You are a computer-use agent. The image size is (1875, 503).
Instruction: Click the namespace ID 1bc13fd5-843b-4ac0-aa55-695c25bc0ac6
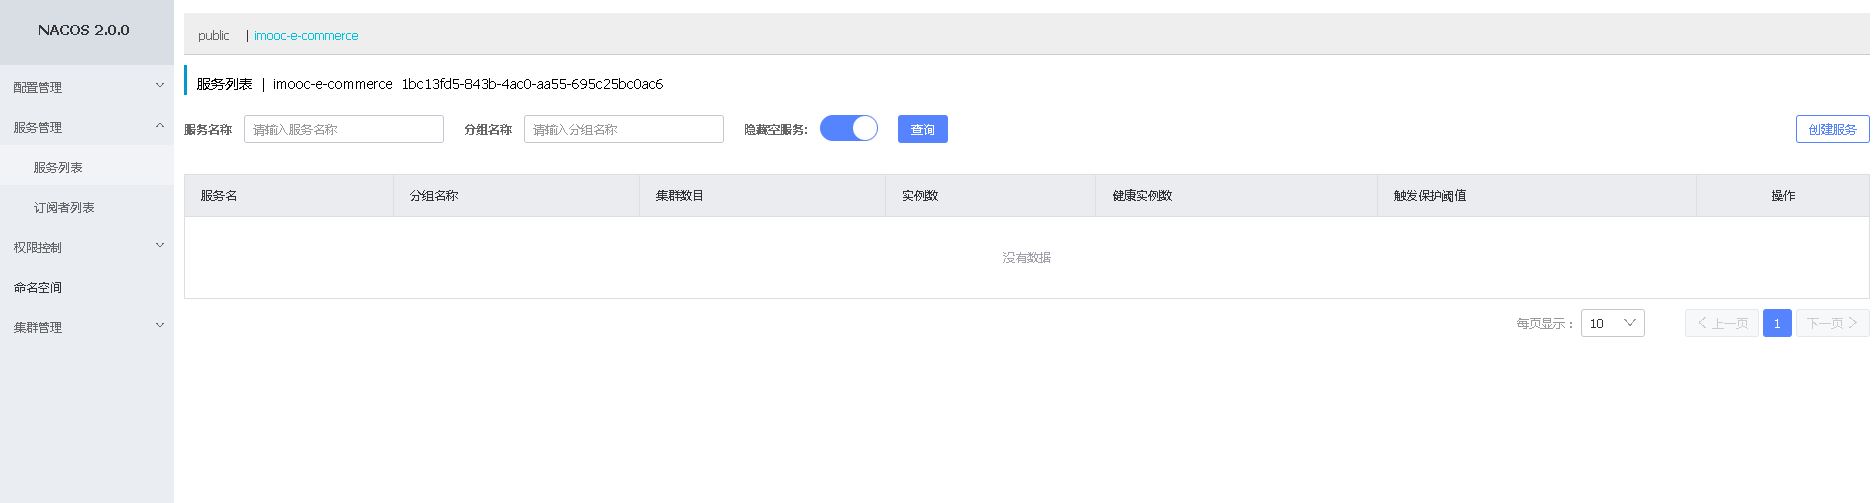coord(532,84)
